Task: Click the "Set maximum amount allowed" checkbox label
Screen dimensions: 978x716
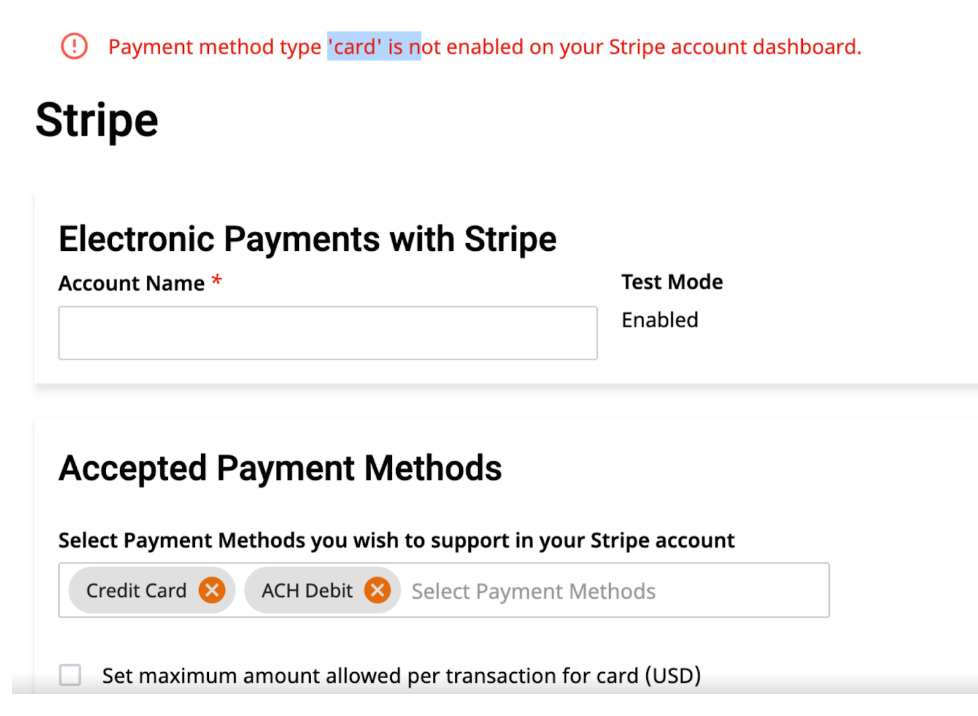Action: [401, 676]
